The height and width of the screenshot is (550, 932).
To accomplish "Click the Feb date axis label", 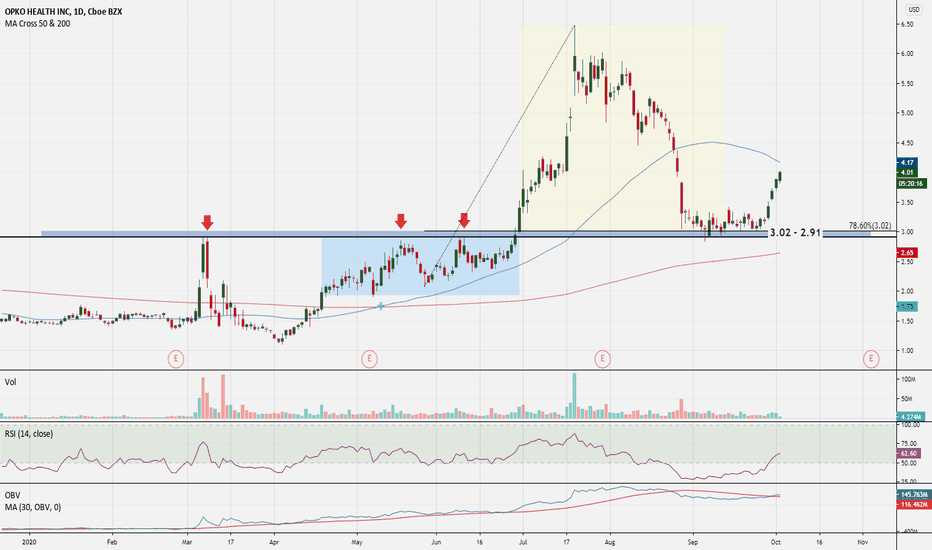I will (x=112, y=542).
